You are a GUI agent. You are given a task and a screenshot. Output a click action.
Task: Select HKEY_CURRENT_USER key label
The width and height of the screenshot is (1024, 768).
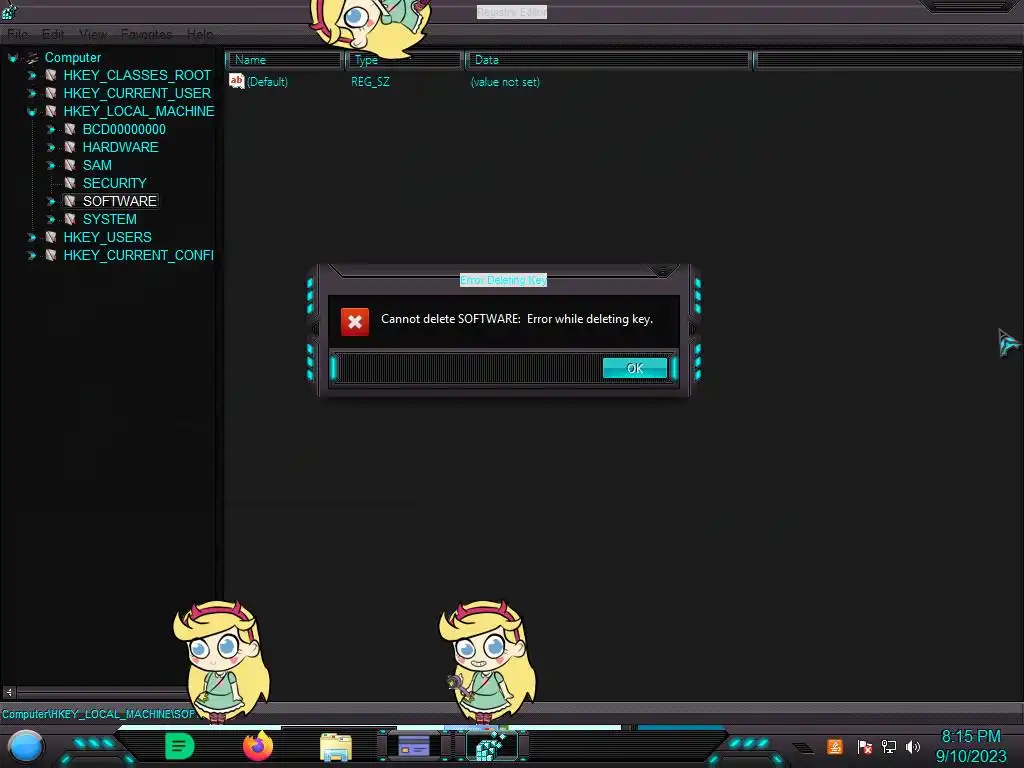tap(137, 93)
